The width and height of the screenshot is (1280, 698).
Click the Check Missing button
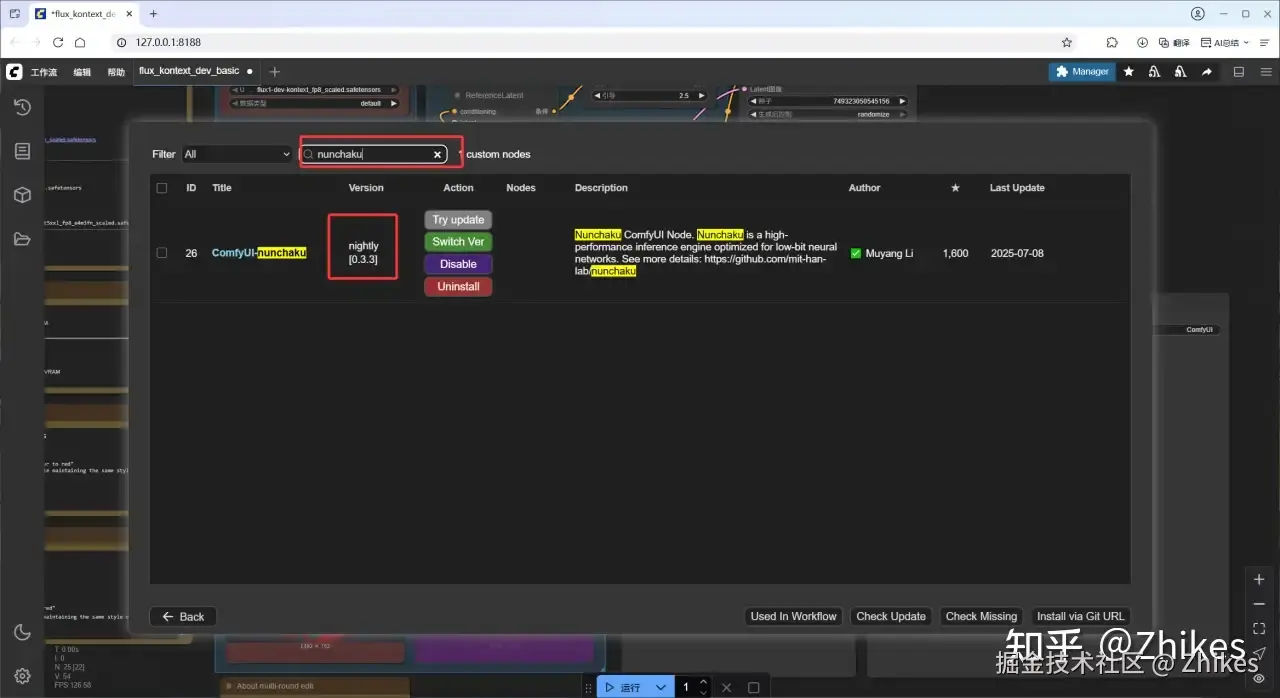click(x=981, y=616)
